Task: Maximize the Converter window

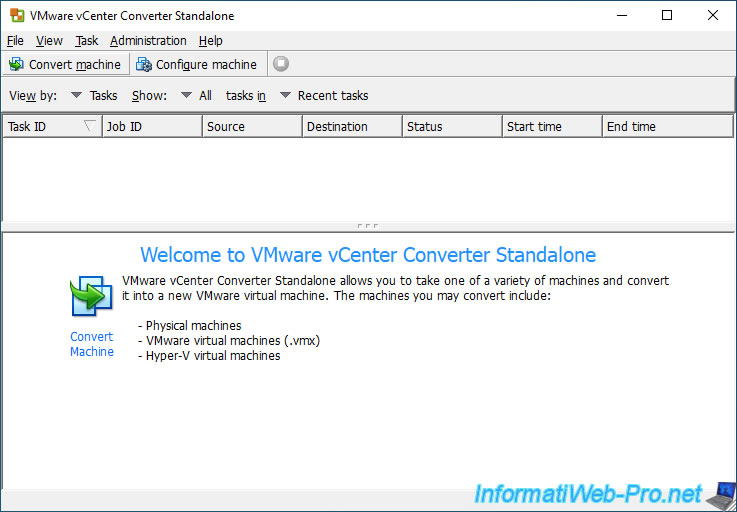Action: (666, 16)
